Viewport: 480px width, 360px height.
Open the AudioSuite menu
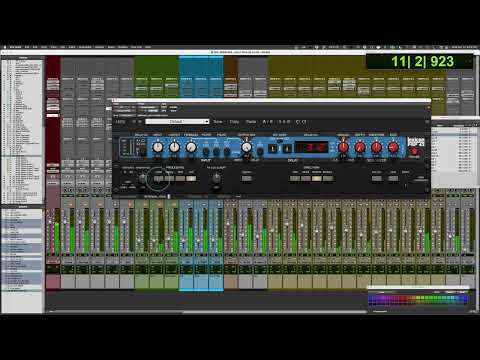click(85, 47)
